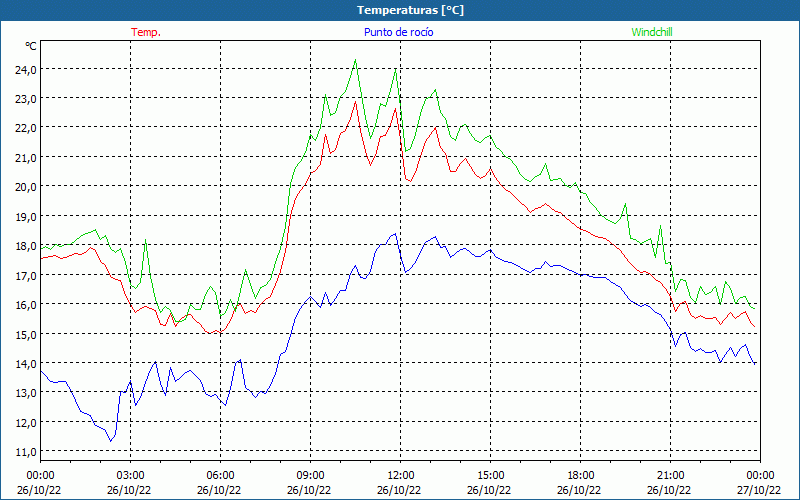Screen dimensions: 800x500
Task: Click the 26/10/22 date beneath 15:00
Action: [x=489, y=490]
